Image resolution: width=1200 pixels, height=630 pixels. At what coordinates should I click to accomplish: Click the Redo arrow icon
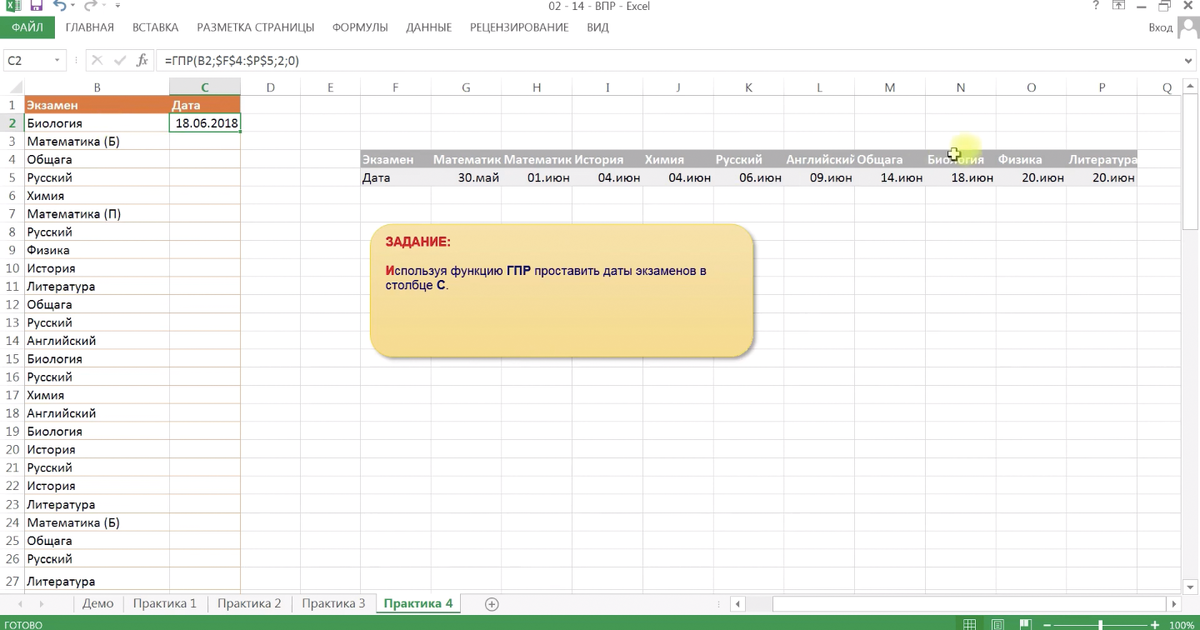[x=91, y=7]
